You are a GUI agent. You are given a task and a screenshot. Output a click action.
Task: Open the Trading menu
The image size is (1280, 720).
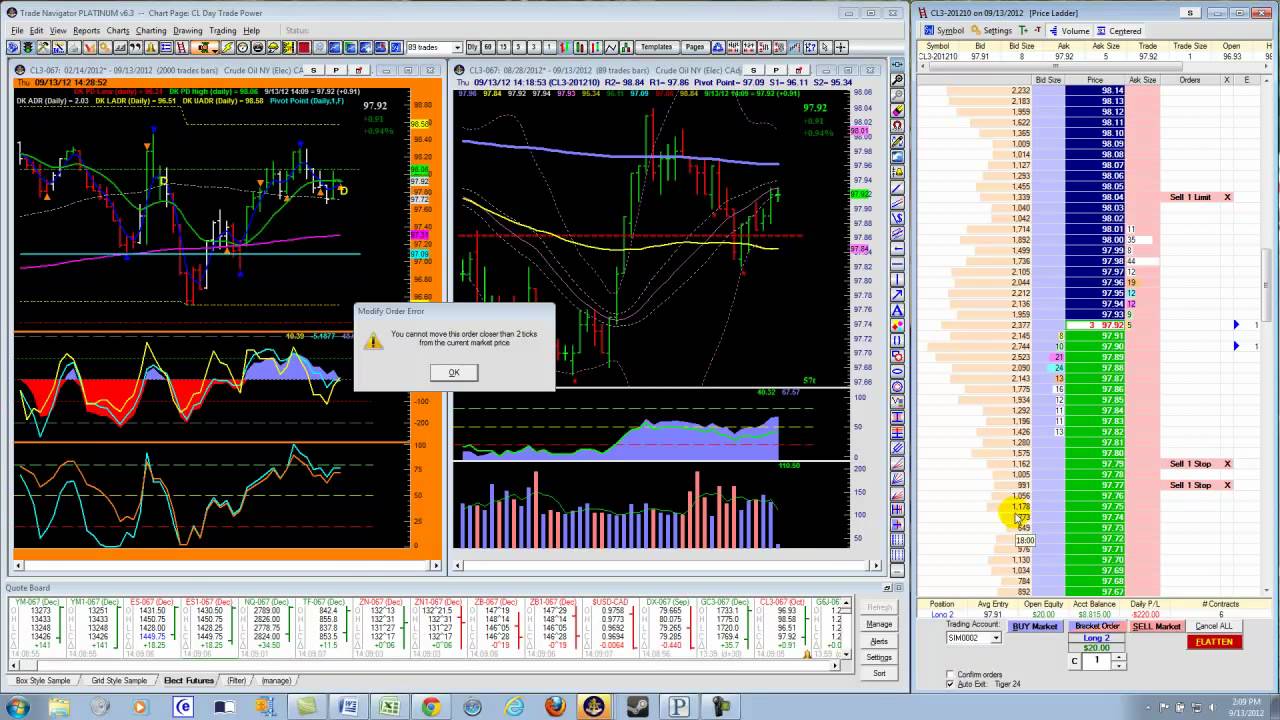pyautogui.click(x=222, y=30)
